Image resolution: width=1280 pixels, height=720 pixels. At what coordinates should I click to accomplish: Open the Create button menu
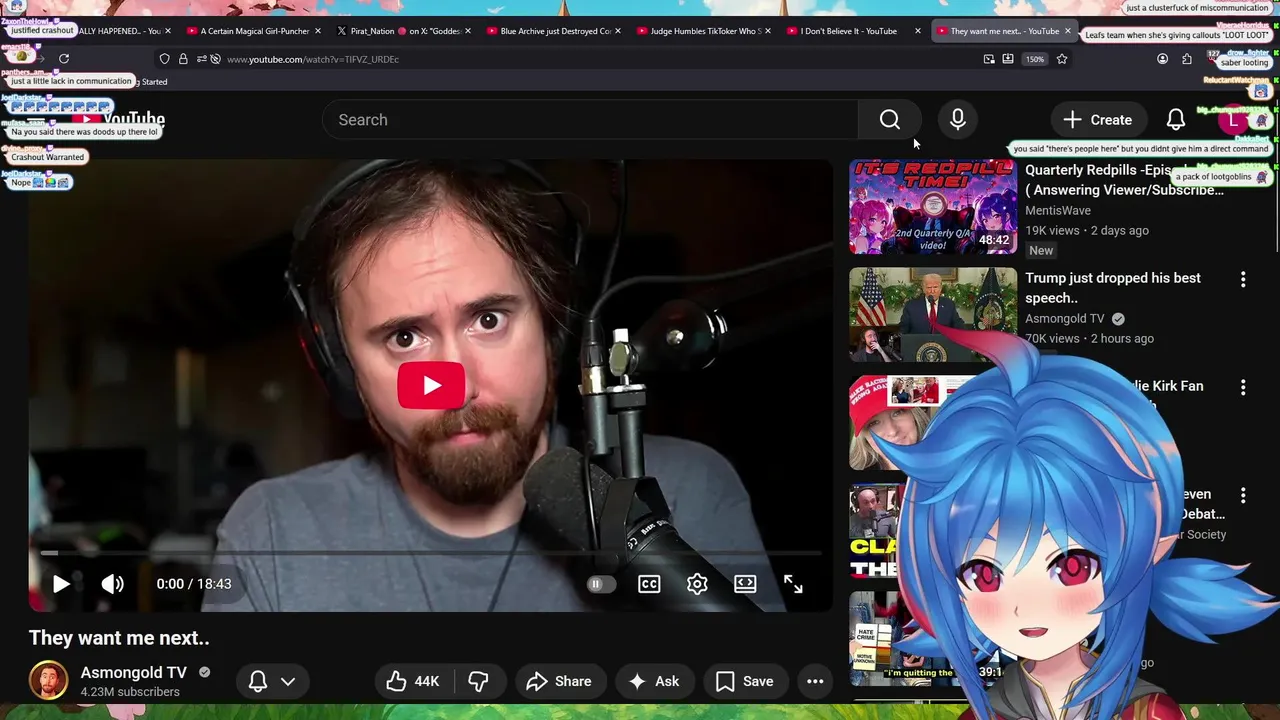point(1098,120)
